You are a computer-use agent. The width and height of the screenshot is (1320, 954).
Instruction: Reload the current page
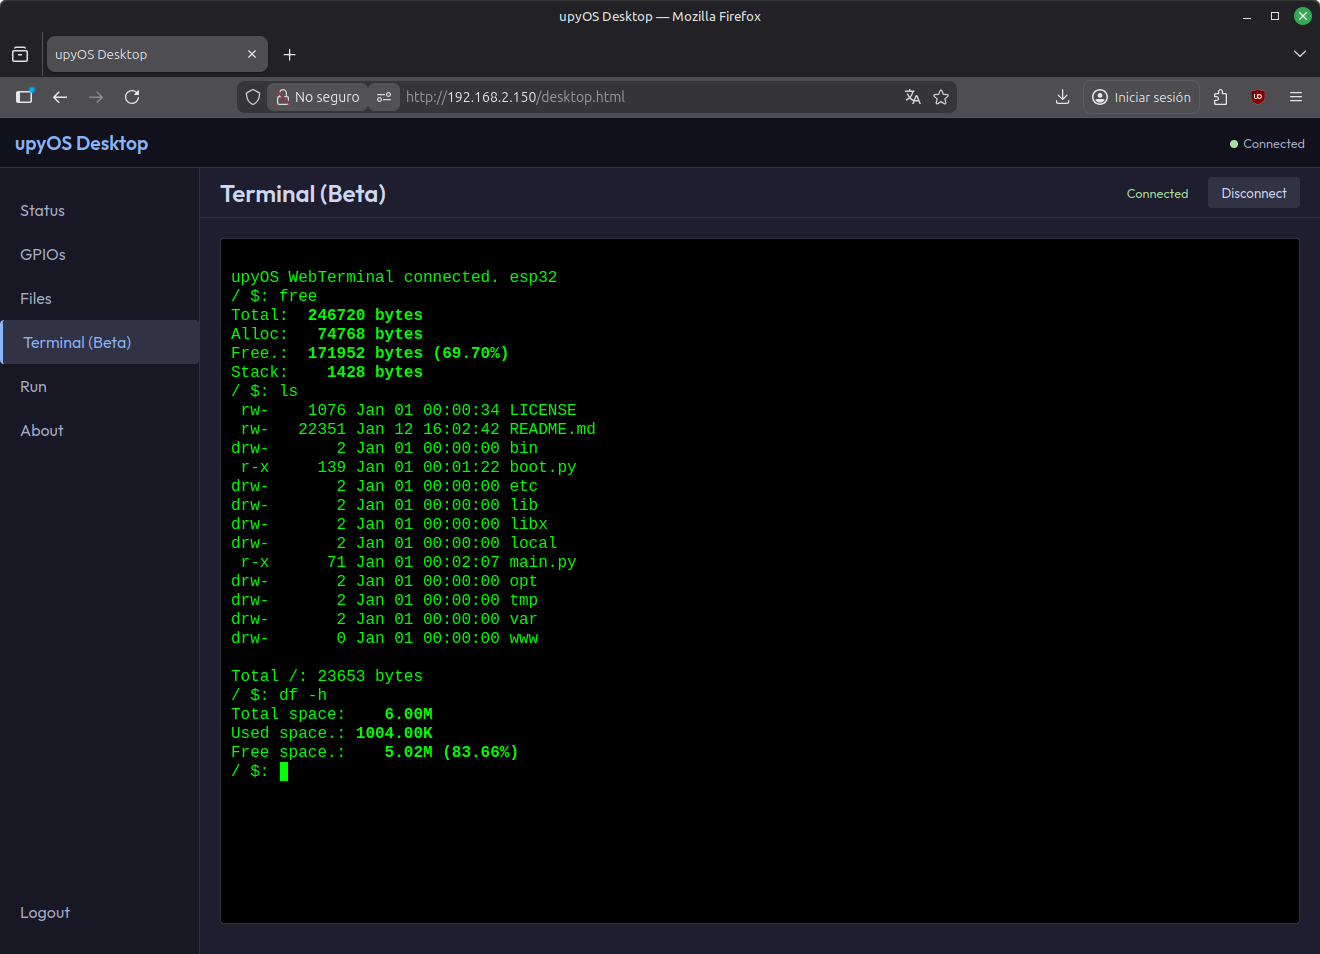pos(132,97)
